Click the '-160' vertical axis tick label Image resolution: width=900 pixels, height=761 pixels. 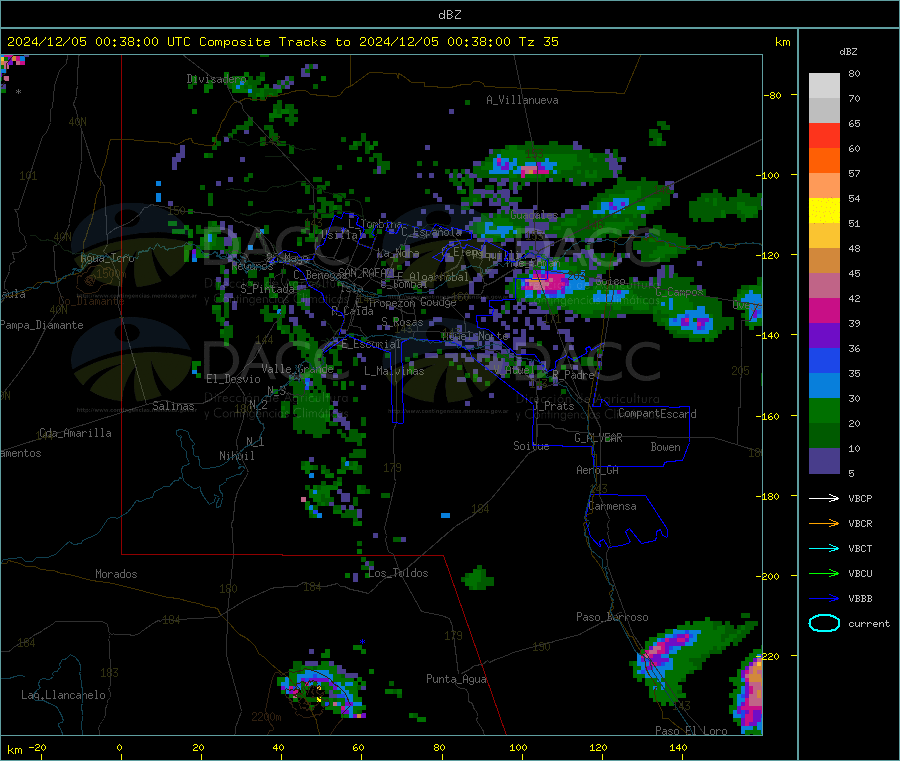tap(769, 416)
